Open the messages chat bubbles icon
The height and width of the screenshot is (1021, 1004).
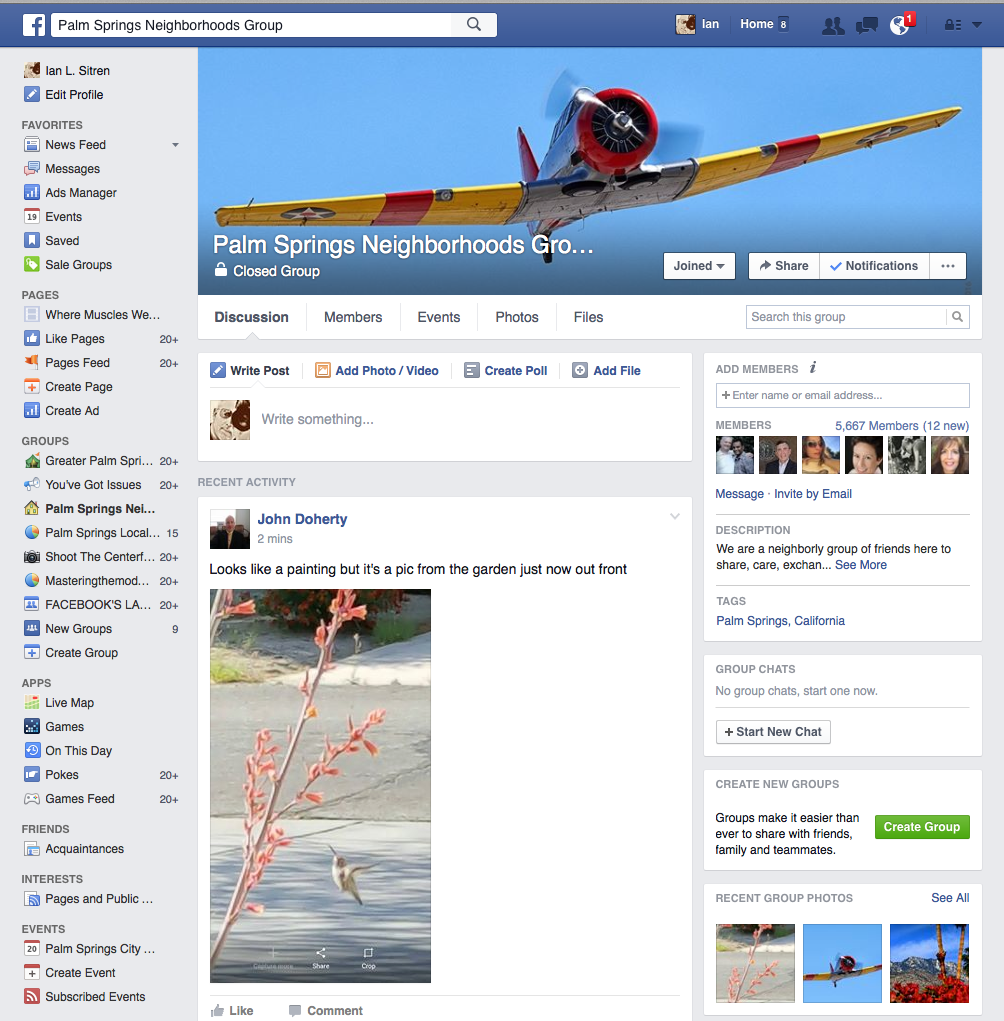(867, 25)
